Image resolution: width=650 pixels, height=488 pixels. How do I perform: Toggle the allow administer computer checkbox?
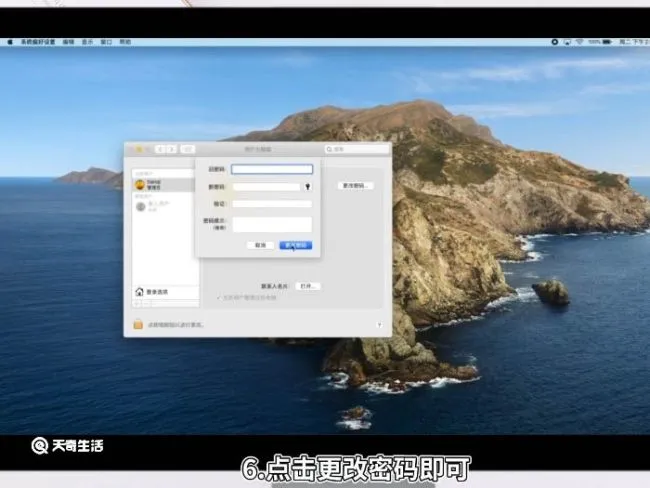pyautogui.click(x=218, y=297)
